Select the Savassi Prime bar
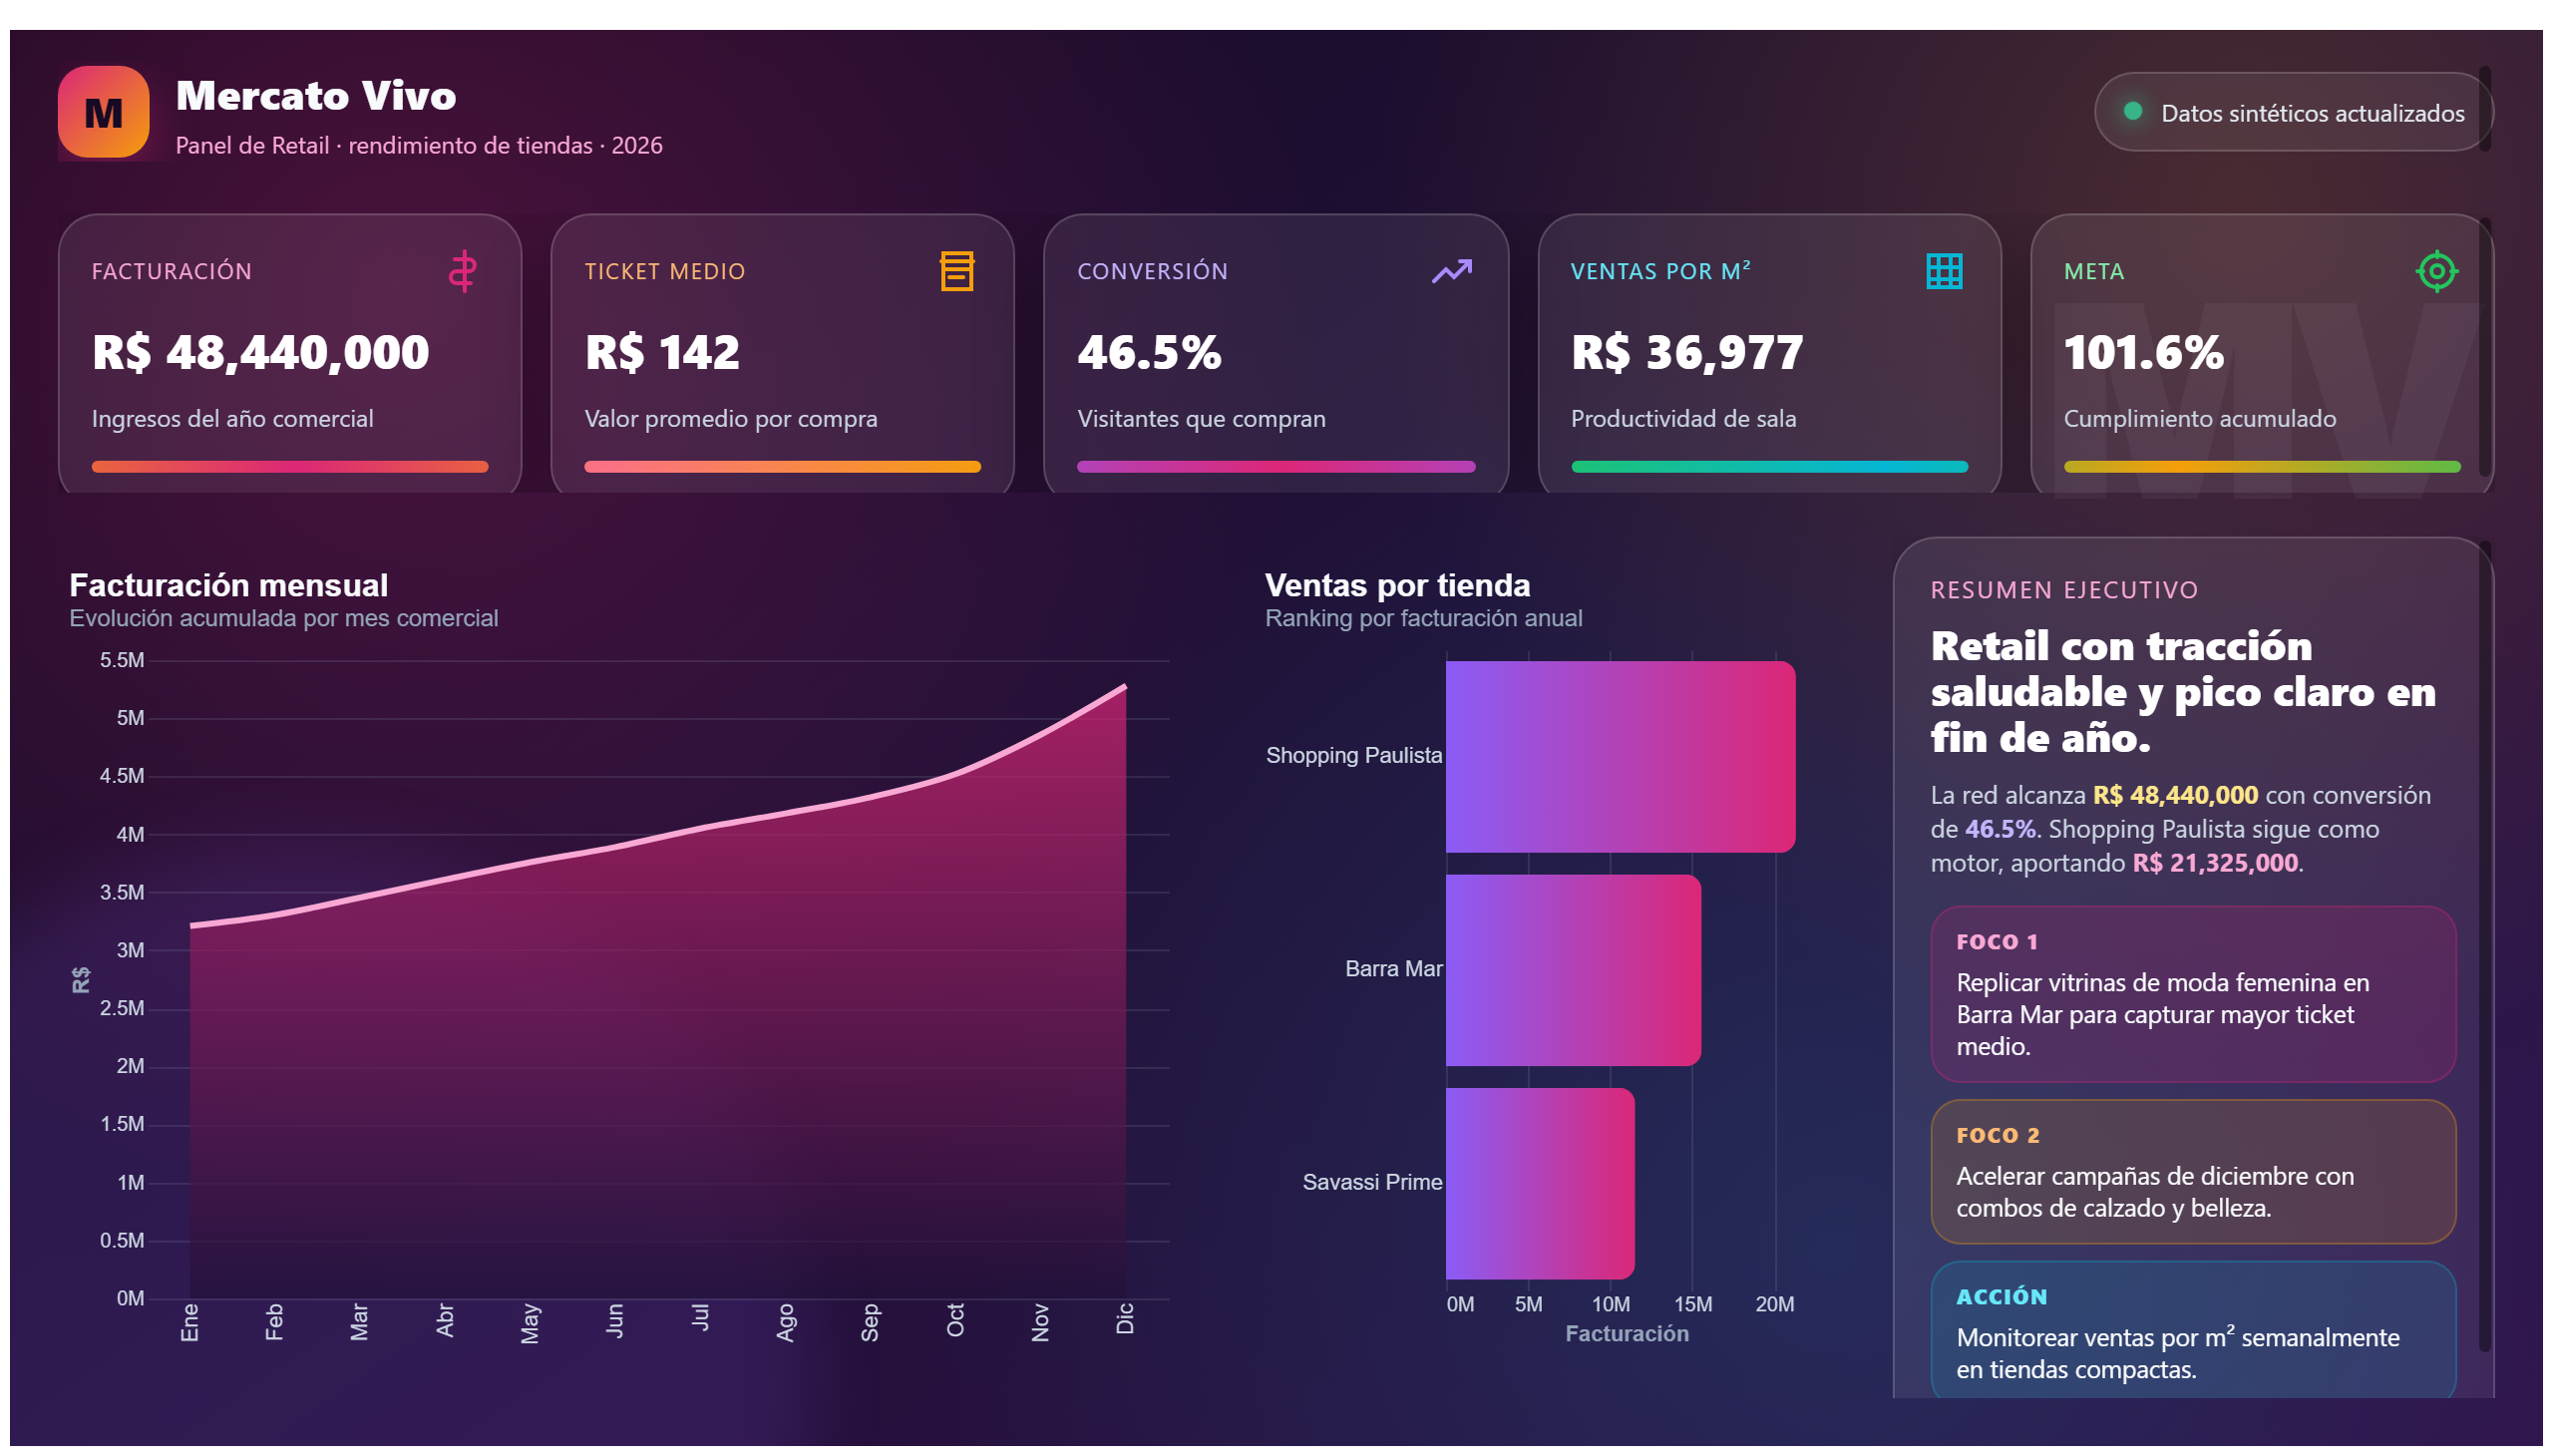This screenshot has height=1456, width=2553. 1540,1183
